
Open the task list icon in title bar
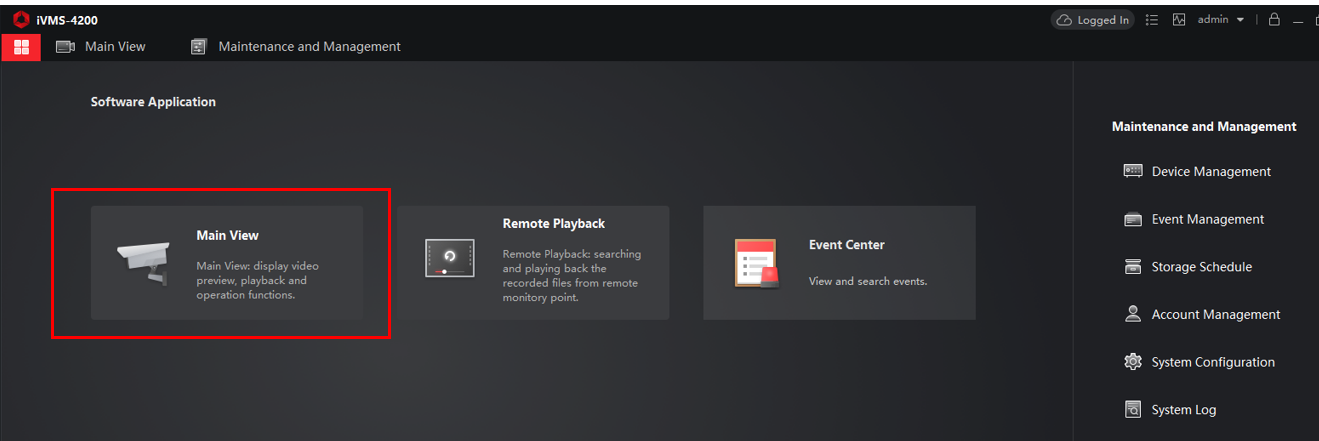[x=1152, y=20]
